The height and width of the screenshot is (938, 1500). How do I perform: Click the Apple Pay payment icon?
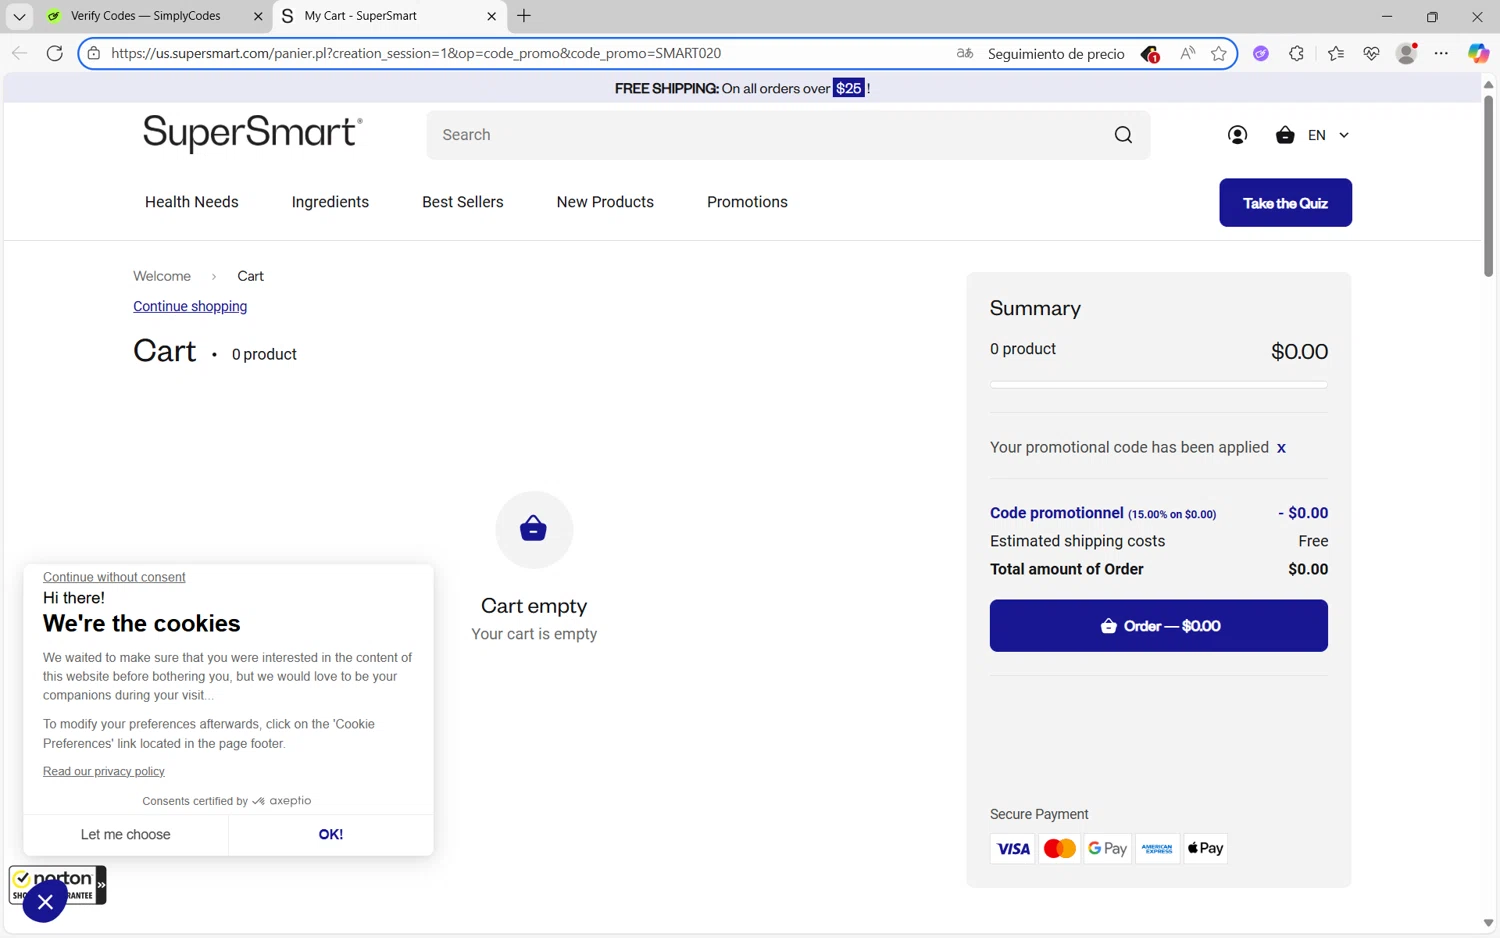click(1205, 849)
